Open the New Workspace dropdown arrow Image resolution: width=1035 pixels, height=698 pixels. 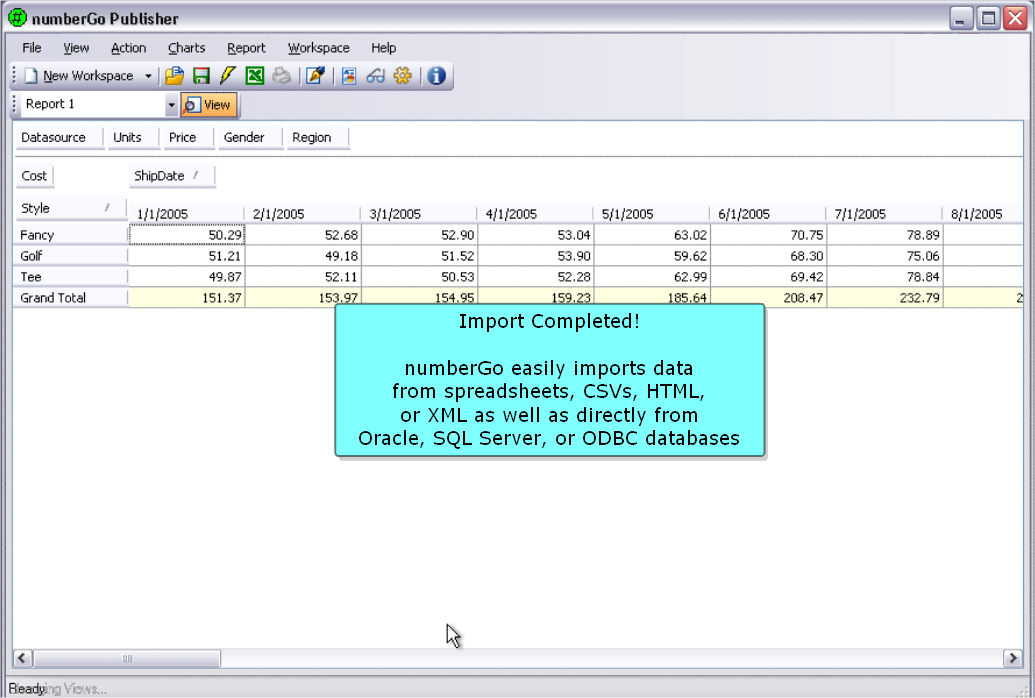point(149,77)
